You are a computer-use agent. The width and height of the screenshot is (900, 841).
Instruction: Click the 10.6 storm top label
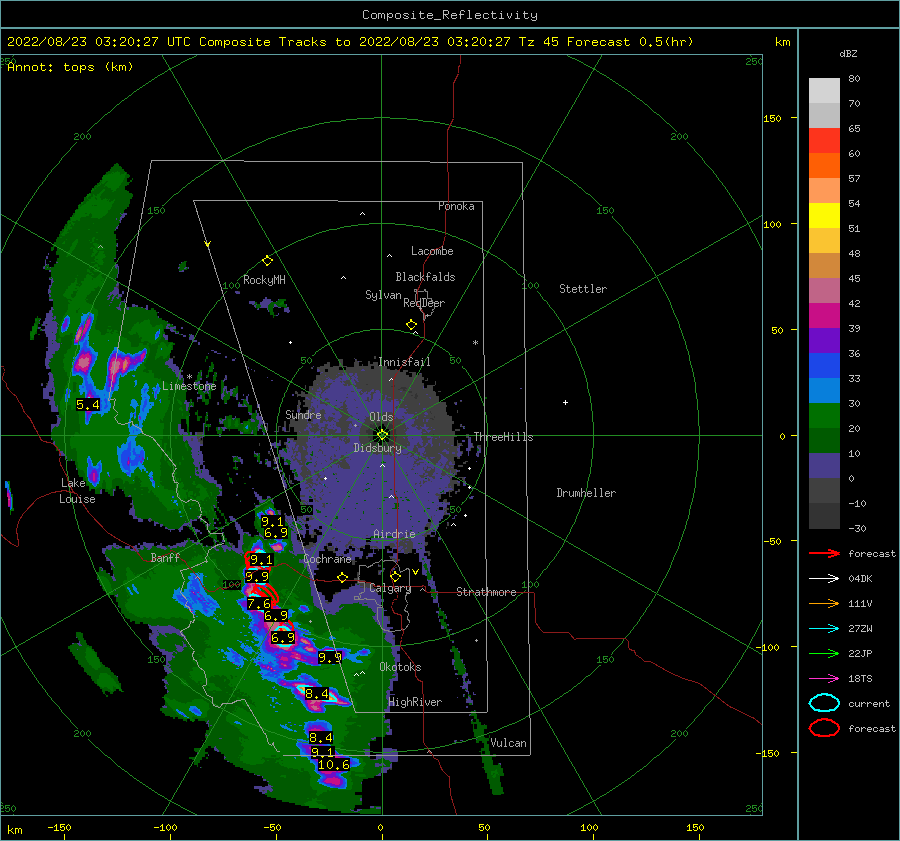(333, 765)
